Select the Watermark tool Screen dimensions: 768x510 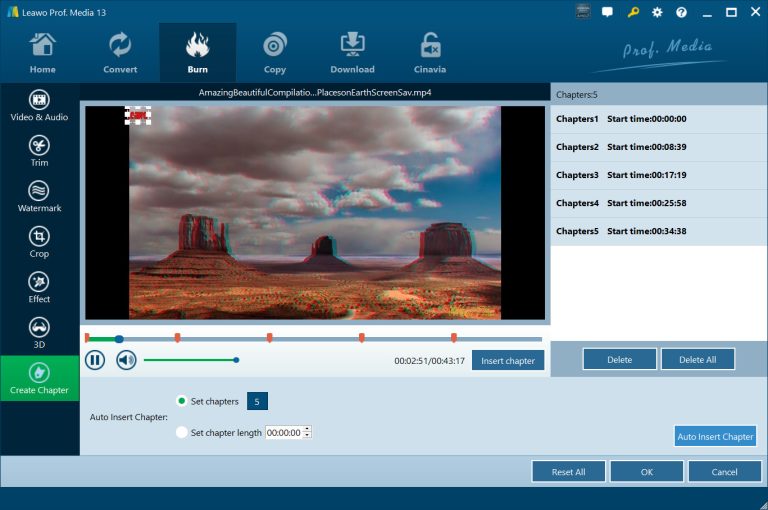(39, 196)
